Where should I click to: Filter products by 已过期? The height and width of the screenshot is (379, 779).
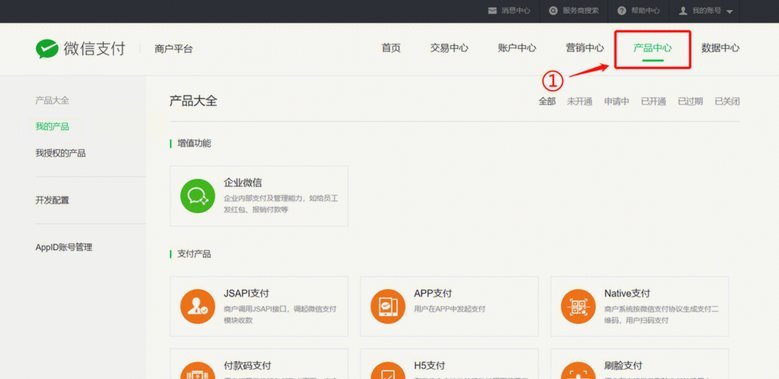tap(690, 101)
